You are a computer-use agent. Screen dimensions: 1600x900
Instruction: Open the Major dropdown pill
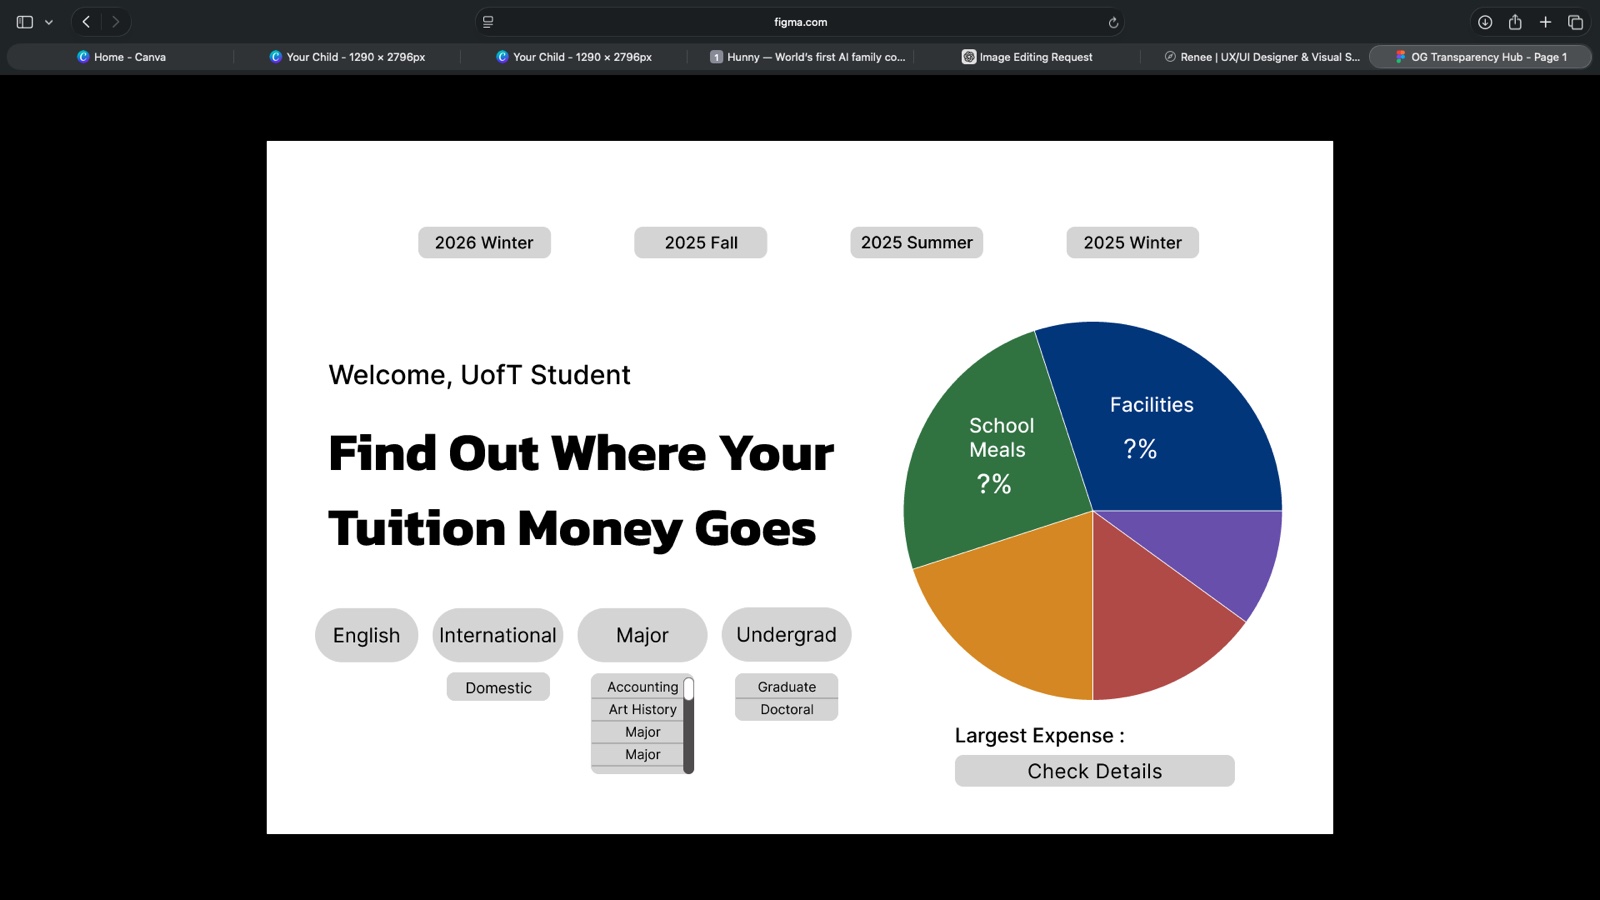pos(642,635)
